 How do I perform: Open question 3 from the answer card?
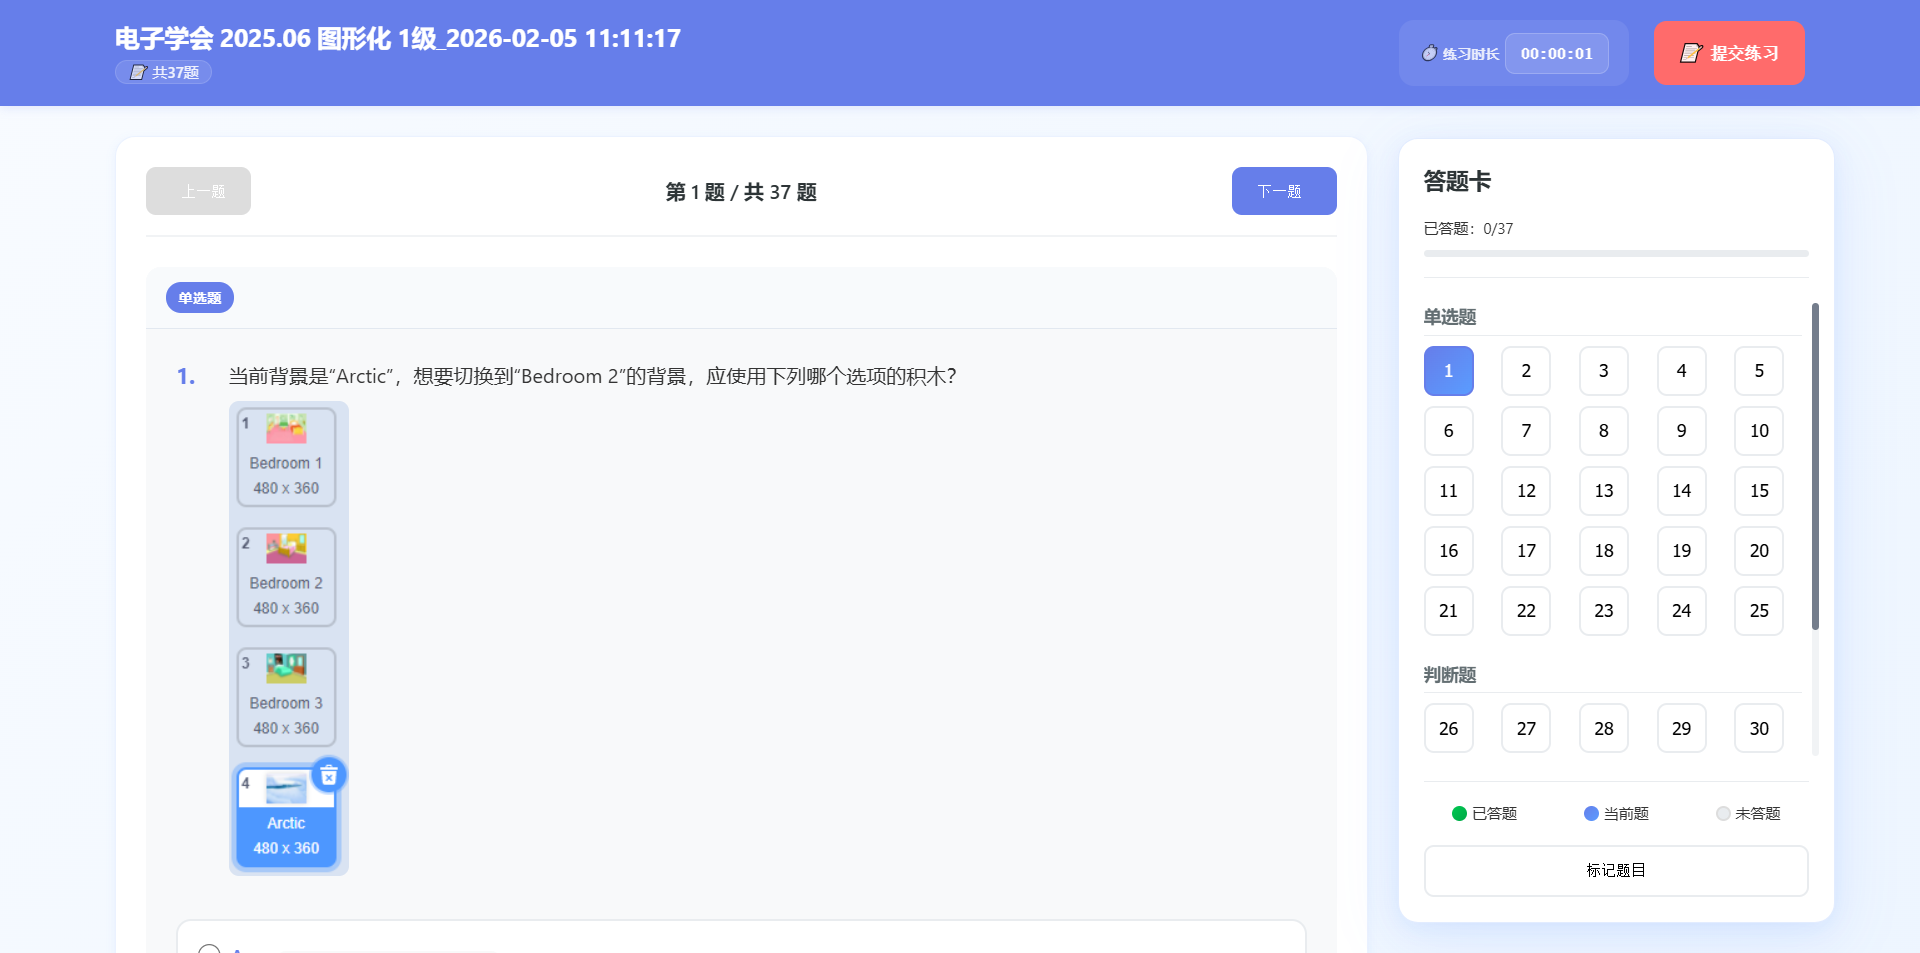[x=1604, y=371]
